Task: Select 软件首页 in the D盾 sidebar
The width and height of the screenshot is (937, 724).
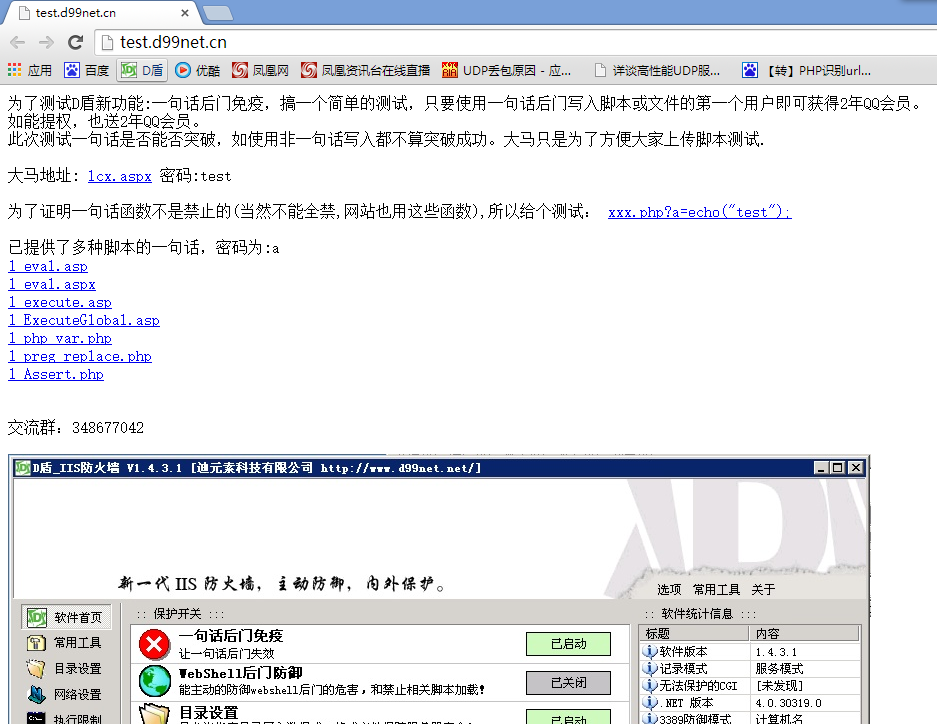Action: tap(66, 617)
